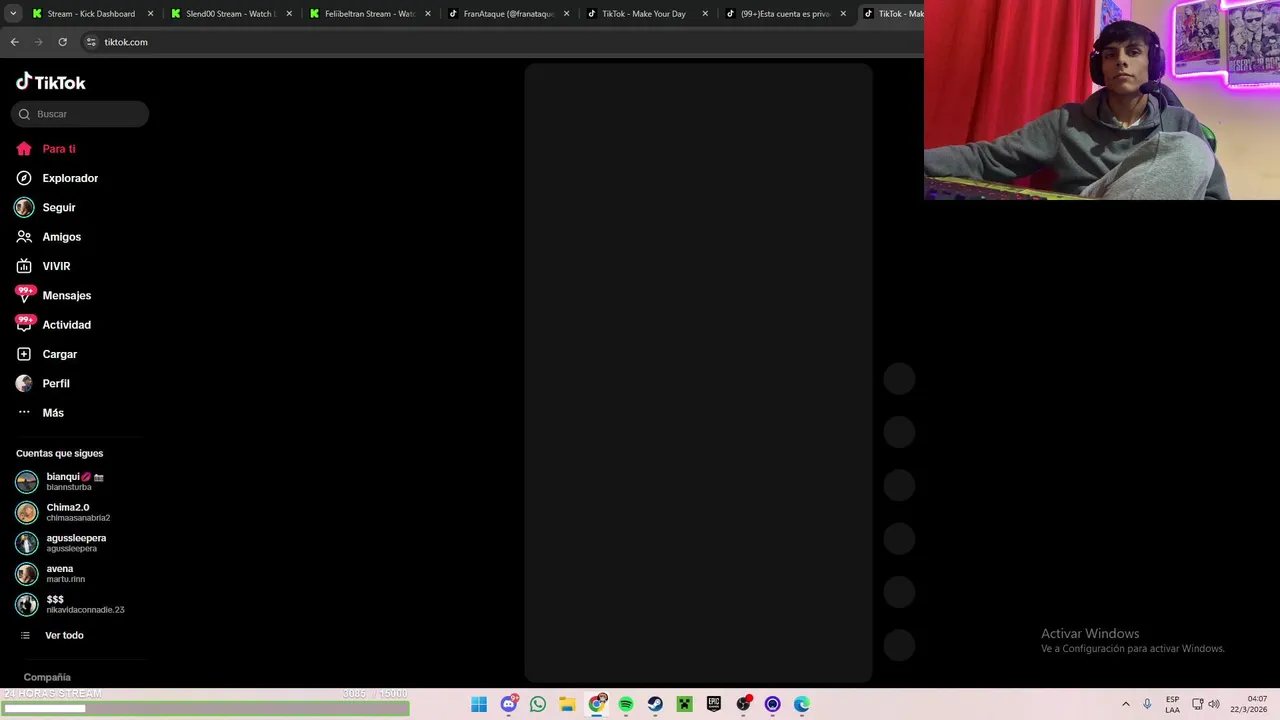Viewport: 1280px width, 720px height.
Task: Click the TikTok logo
Action: click(51, 82)
